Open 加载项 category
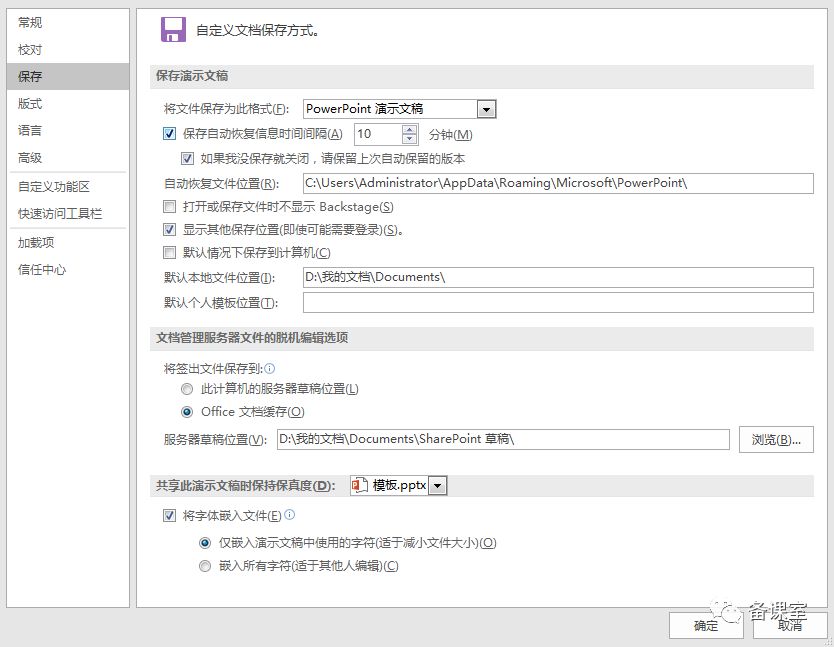The image size is (834, 647). coord(68,243)
